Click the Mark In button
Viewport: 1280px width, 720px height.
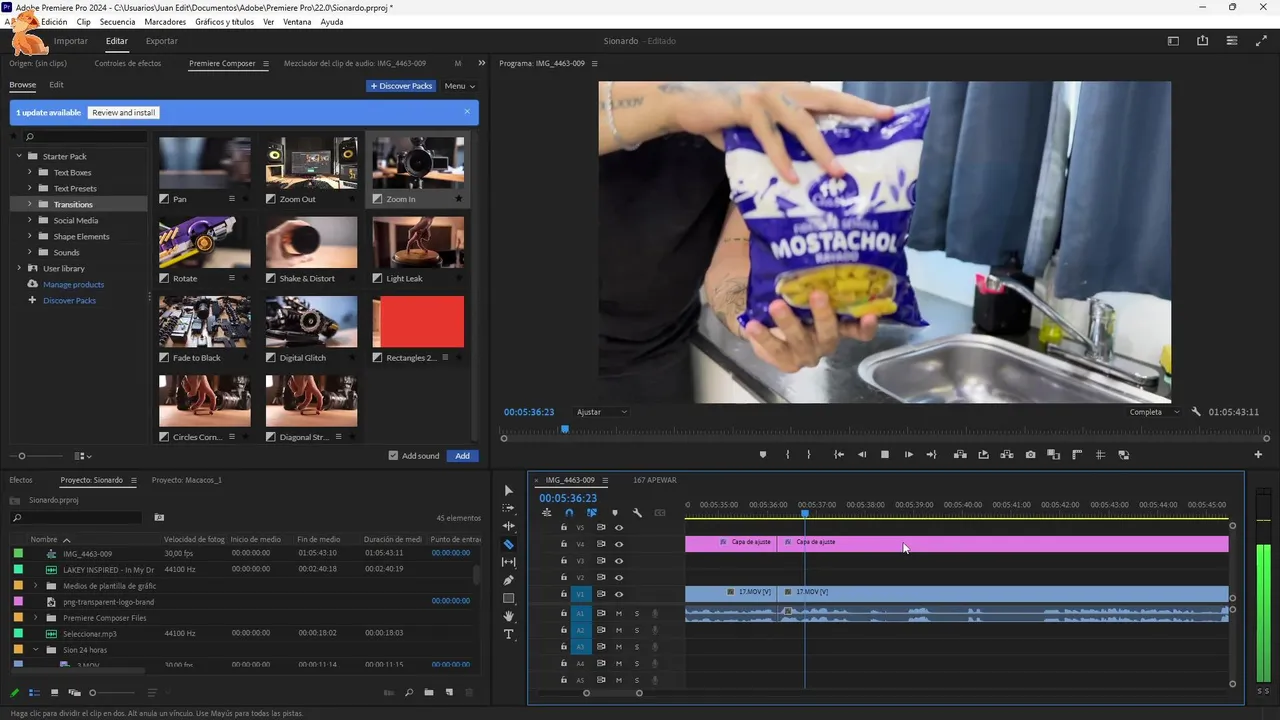787,455
